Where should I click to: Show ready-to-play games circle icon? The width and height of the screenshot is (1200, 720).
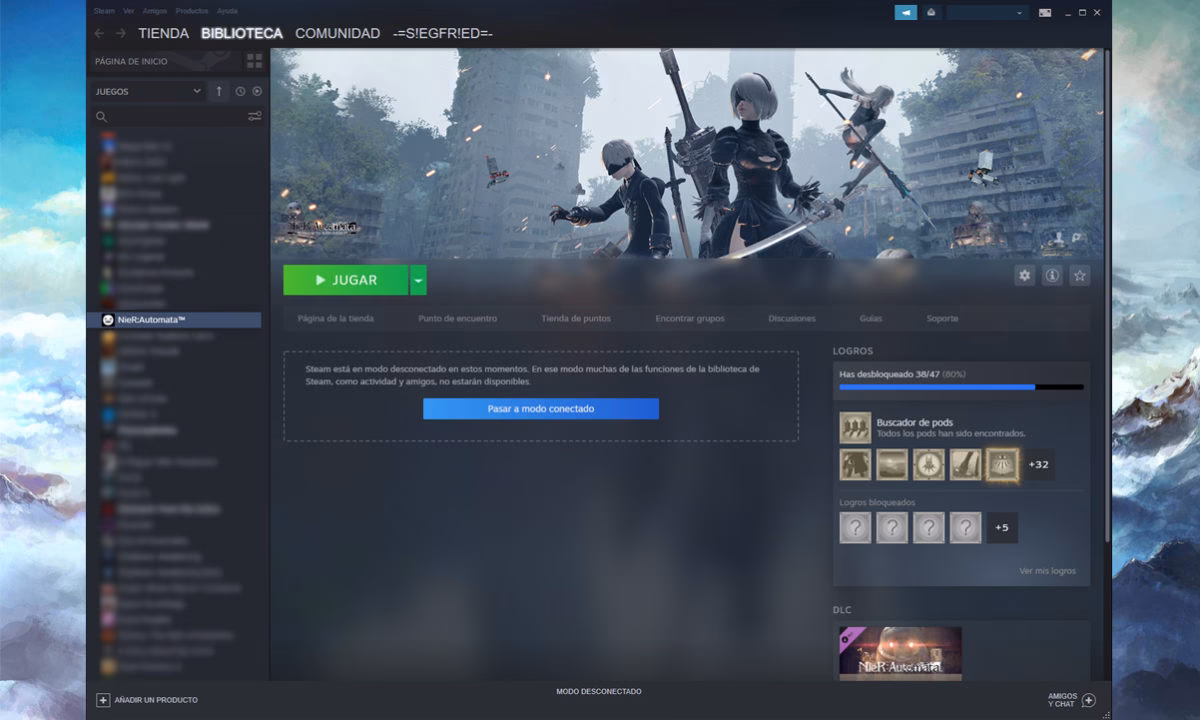[x=257, y=91]
